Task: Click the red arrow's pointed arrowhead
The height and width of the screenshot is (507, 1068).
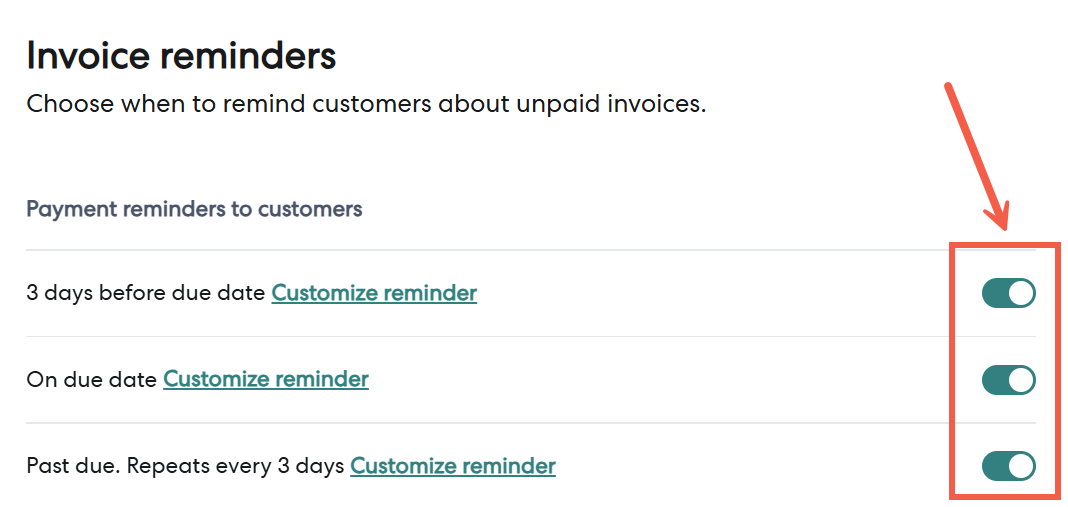Action: (1003, 222)
